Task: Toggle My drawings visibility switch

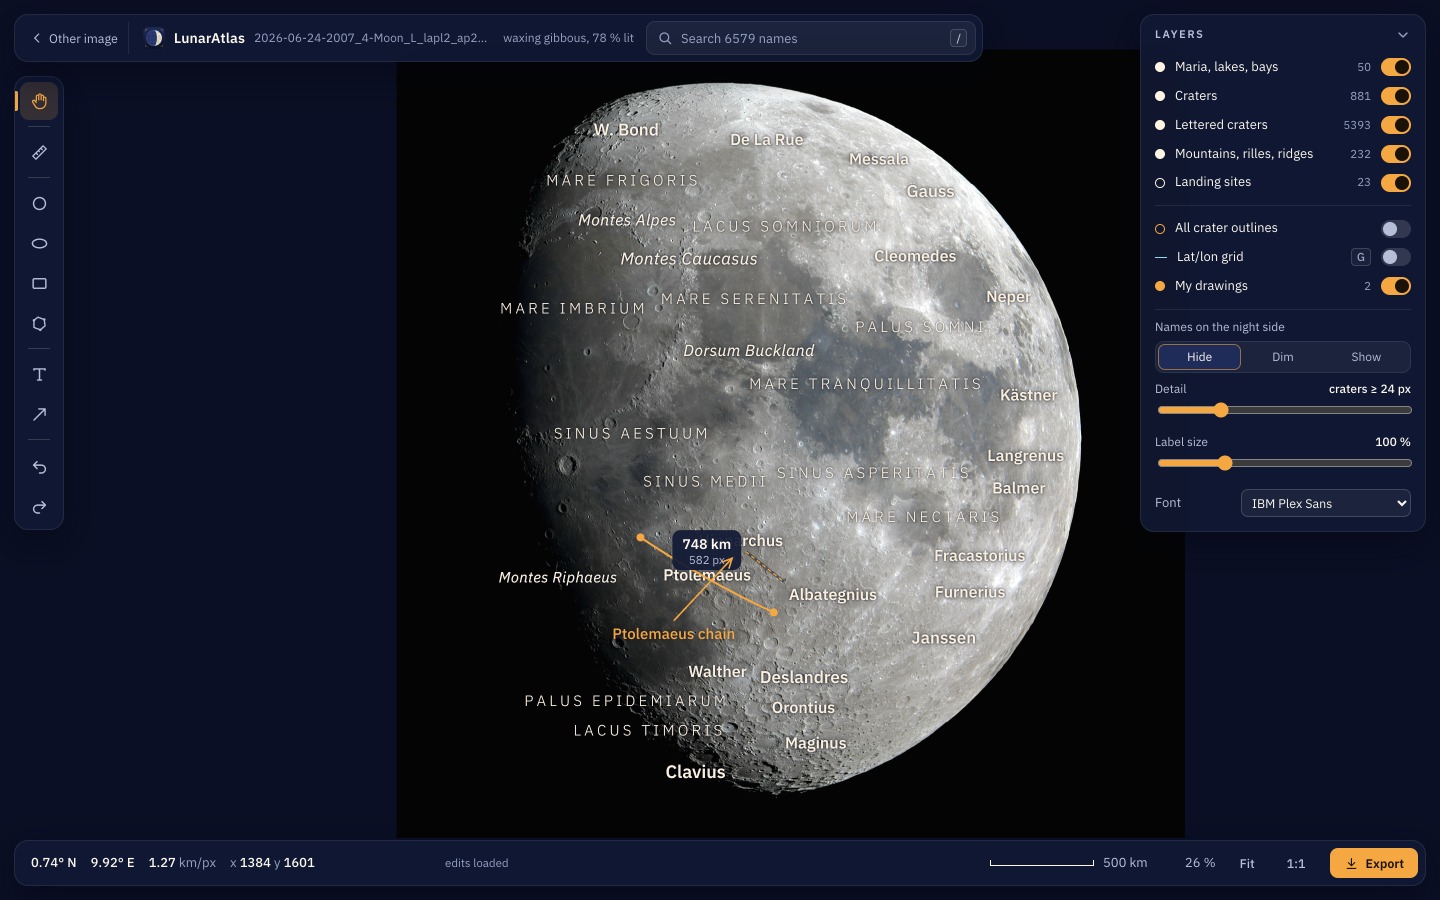Action: tap(1395, 286)
